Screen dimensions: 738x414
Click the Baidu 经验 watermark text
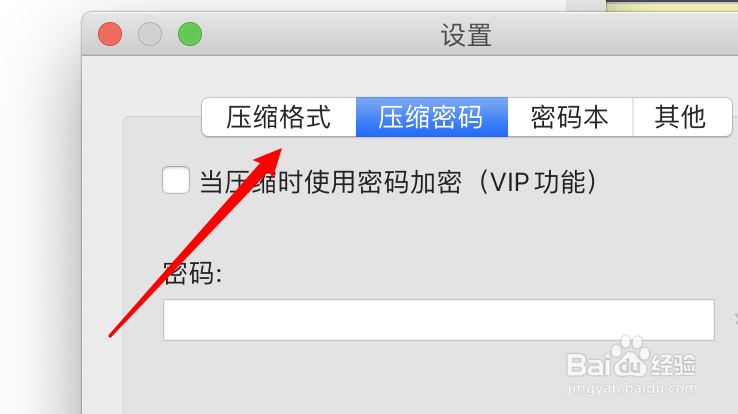coord(674,365)
